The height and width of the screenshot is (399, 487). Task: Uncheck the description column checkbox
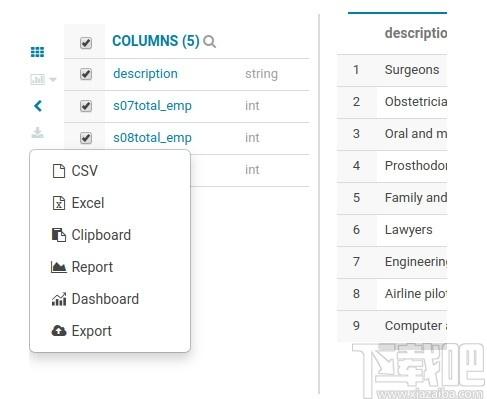pos(86,74)
